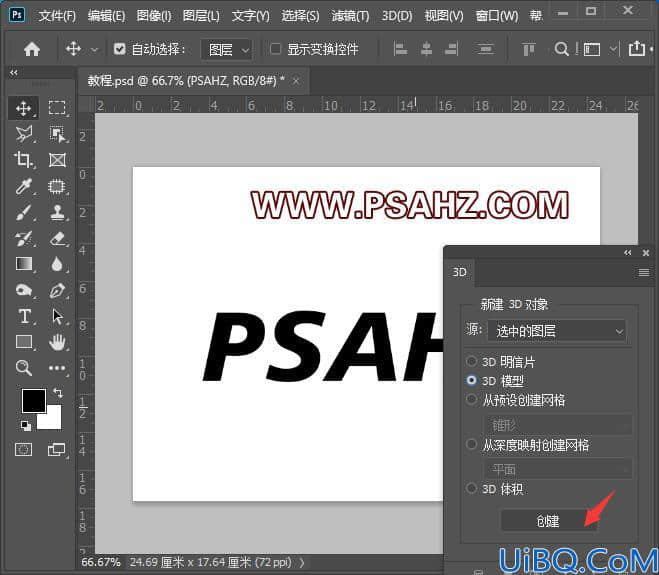The height and width of the screenshot is (575, 659).
Task: Activate the Gradient tool
Action: (x=24, y=264)
